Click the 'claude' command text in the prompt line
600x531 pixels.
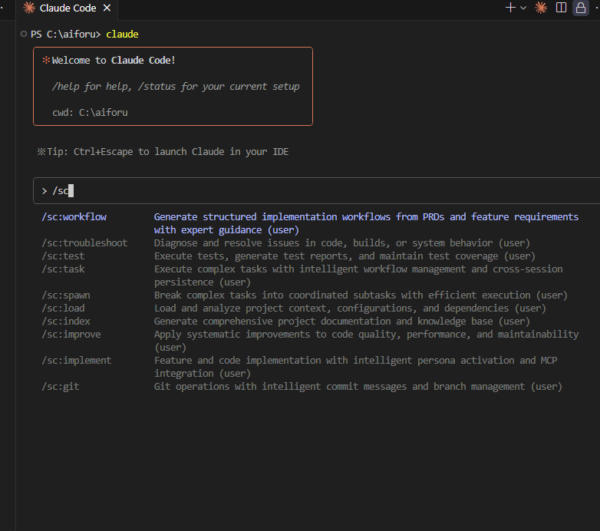point(122,34)
